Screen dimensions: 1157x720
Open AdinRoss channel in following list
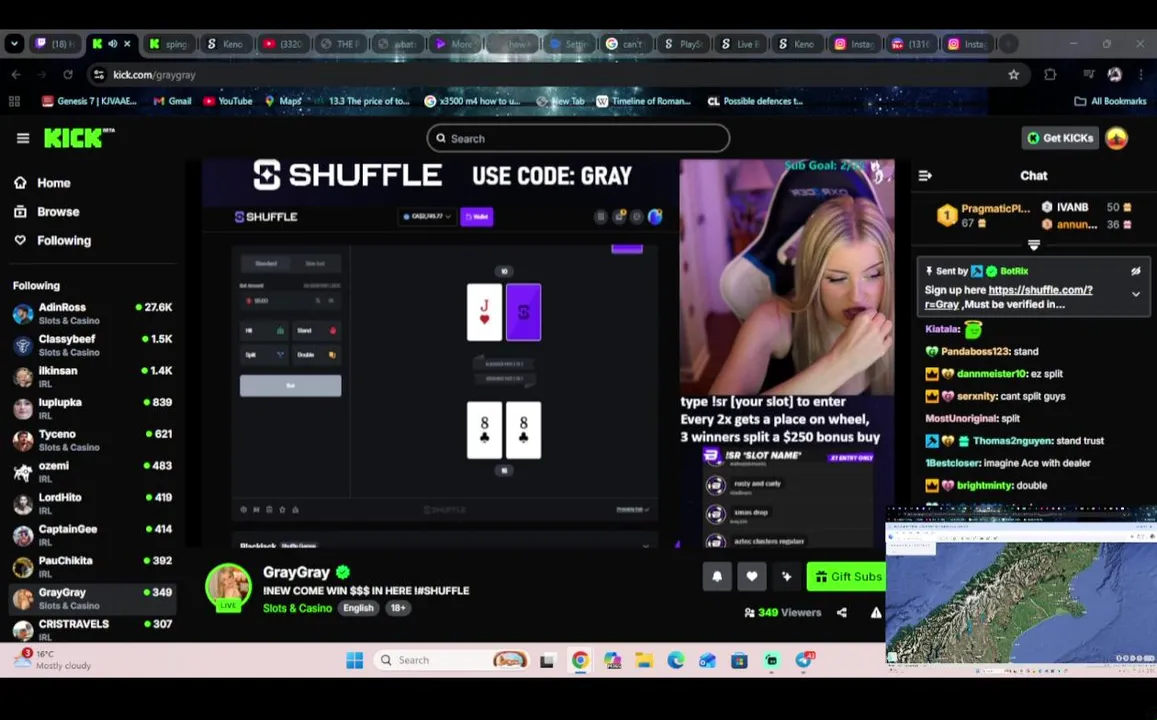(x=92, y=314)
